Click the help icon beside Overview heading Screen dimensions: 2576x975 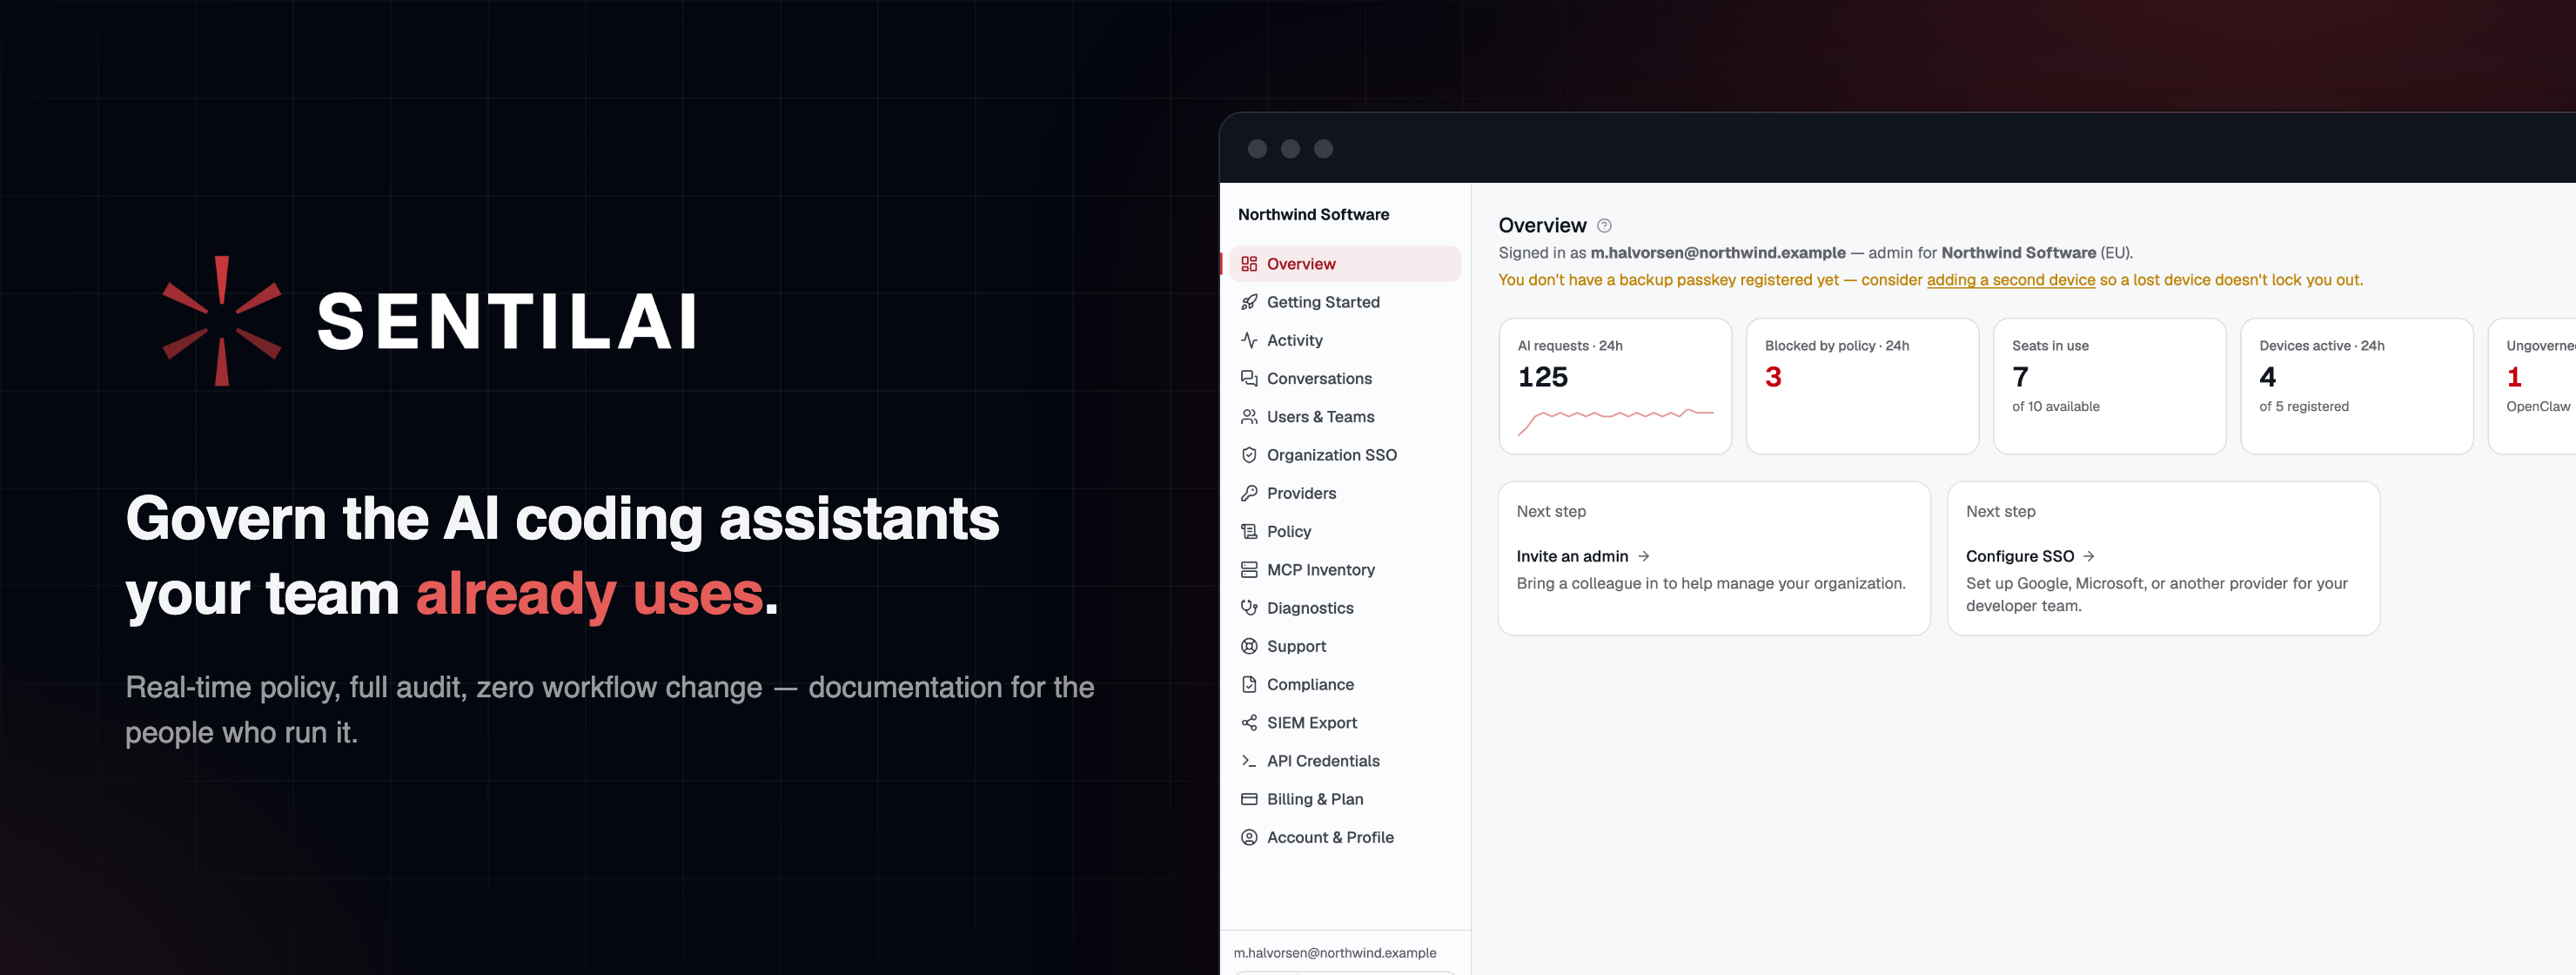(x=1604, y=226)
